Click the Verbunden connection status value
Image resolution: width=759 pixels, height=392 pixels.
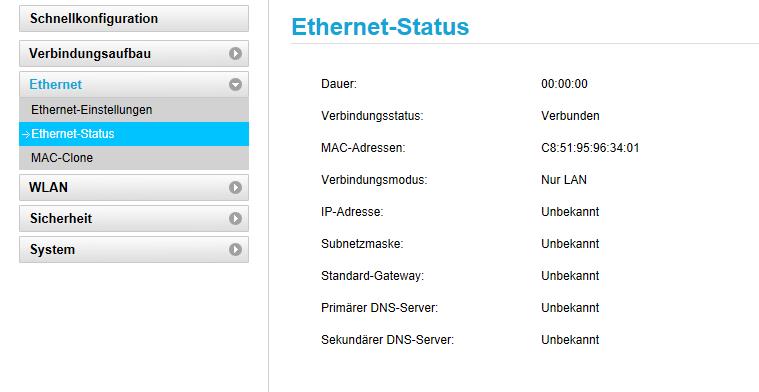(570, 116)
